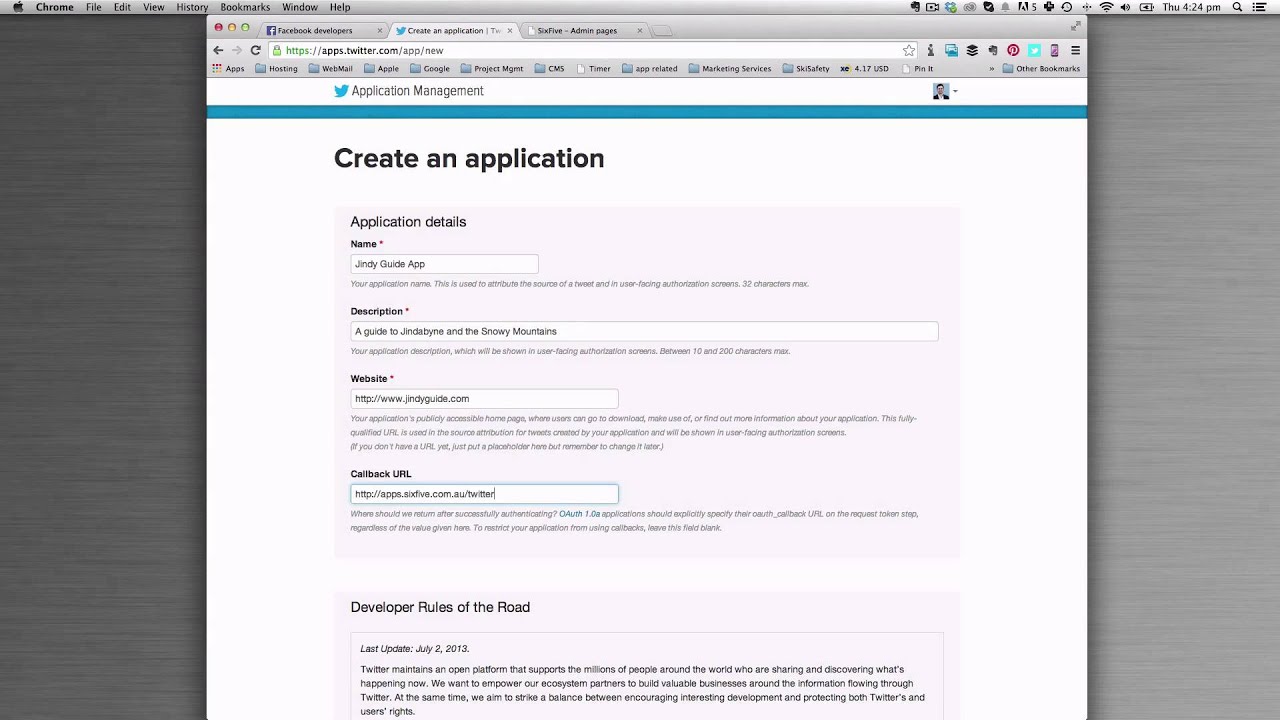Open the View menu

click(x=153, y=7)
